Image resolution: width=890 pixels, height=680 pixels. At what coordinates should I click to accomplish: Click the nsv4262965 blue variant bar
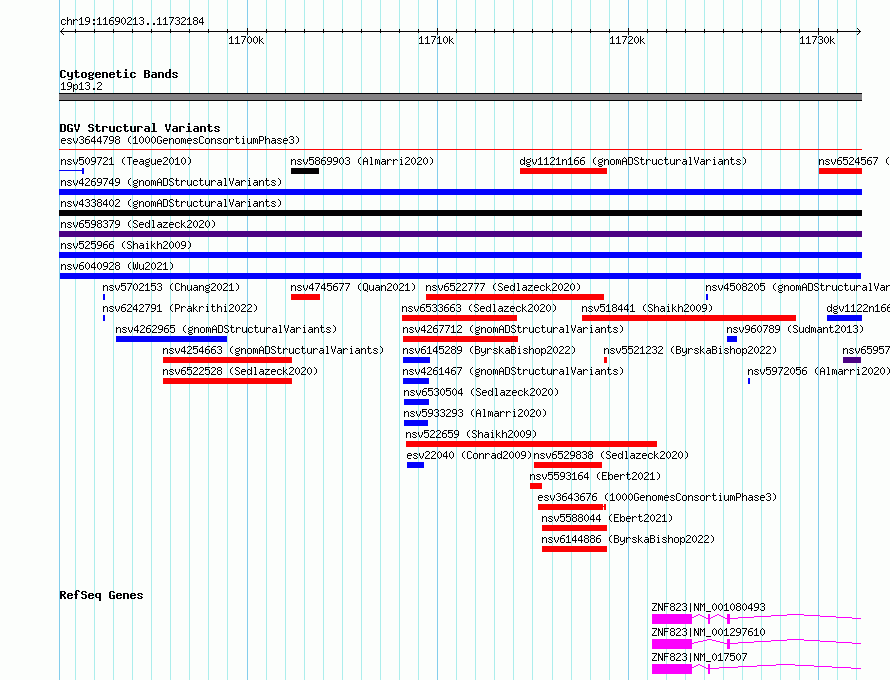171,339
